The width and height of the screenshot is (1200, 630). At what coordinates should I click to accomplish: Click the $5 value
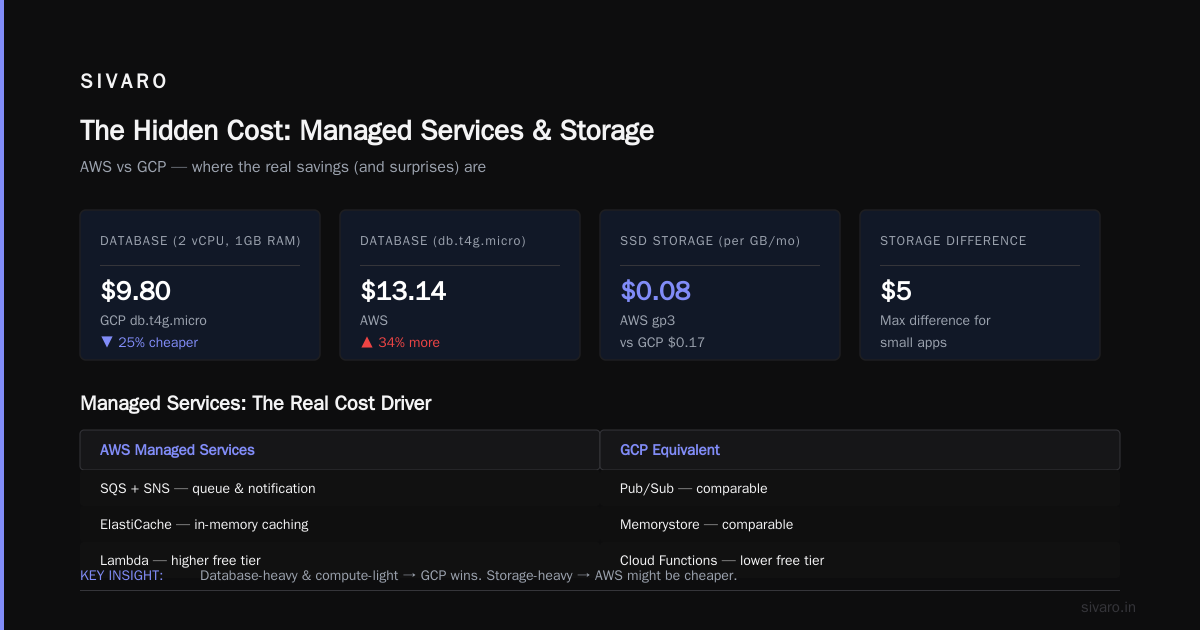click(x=896, y=291)
